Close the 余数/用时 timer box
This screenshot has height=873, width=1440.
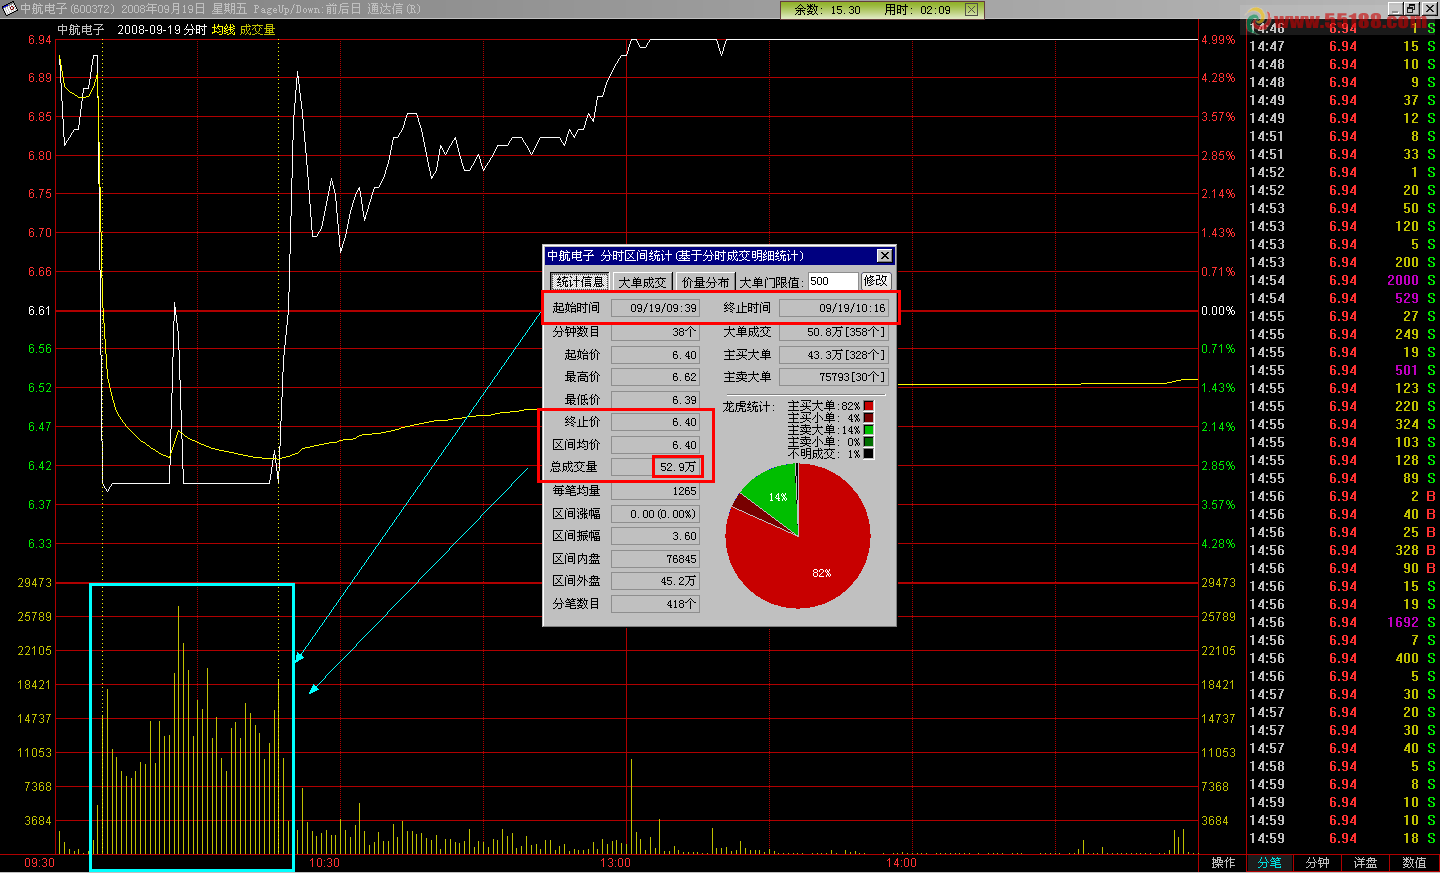(971, 10)
